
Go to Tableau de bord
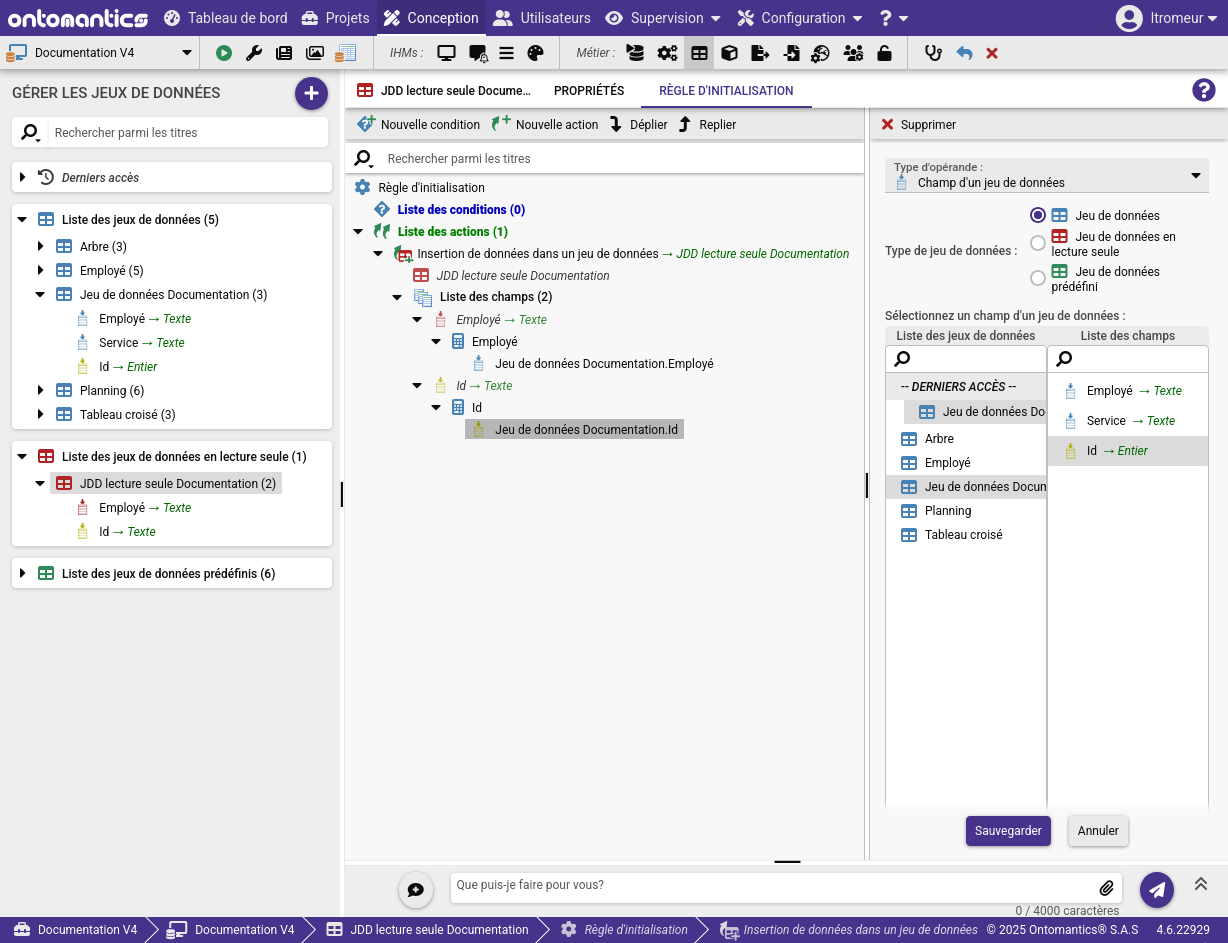(226, 18)
